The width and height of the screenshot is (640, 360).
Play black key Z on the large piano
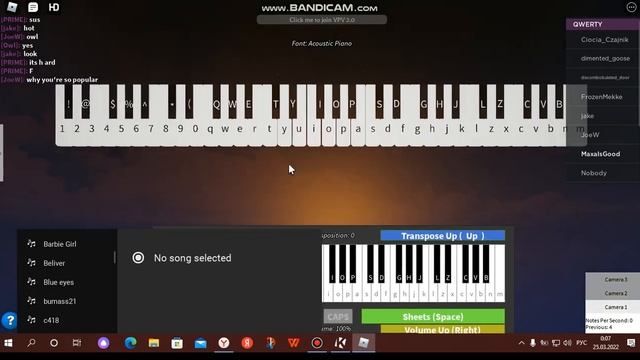click(500, 102)
